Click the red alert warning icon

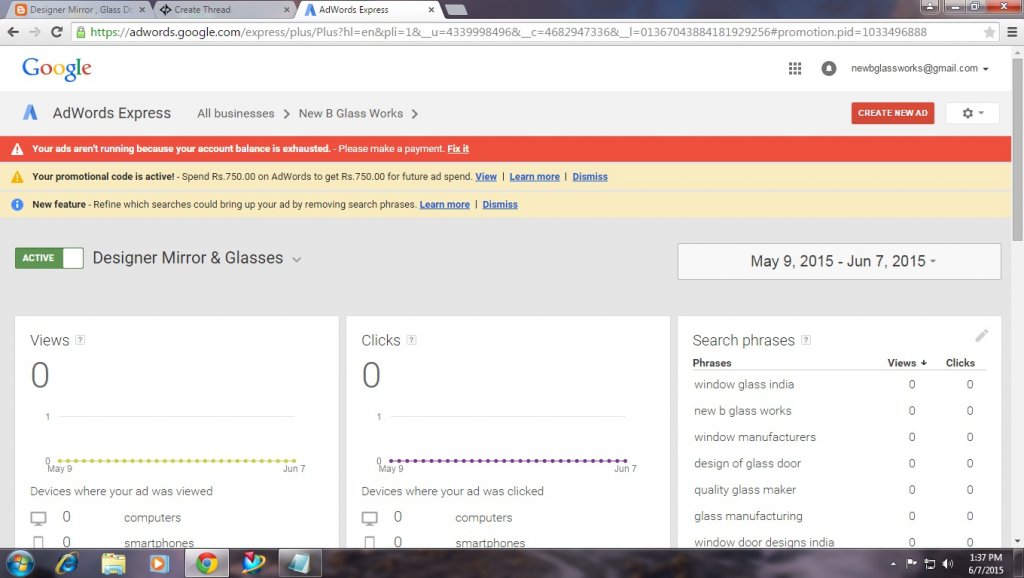pyautogui.click(x=18, y=149)
